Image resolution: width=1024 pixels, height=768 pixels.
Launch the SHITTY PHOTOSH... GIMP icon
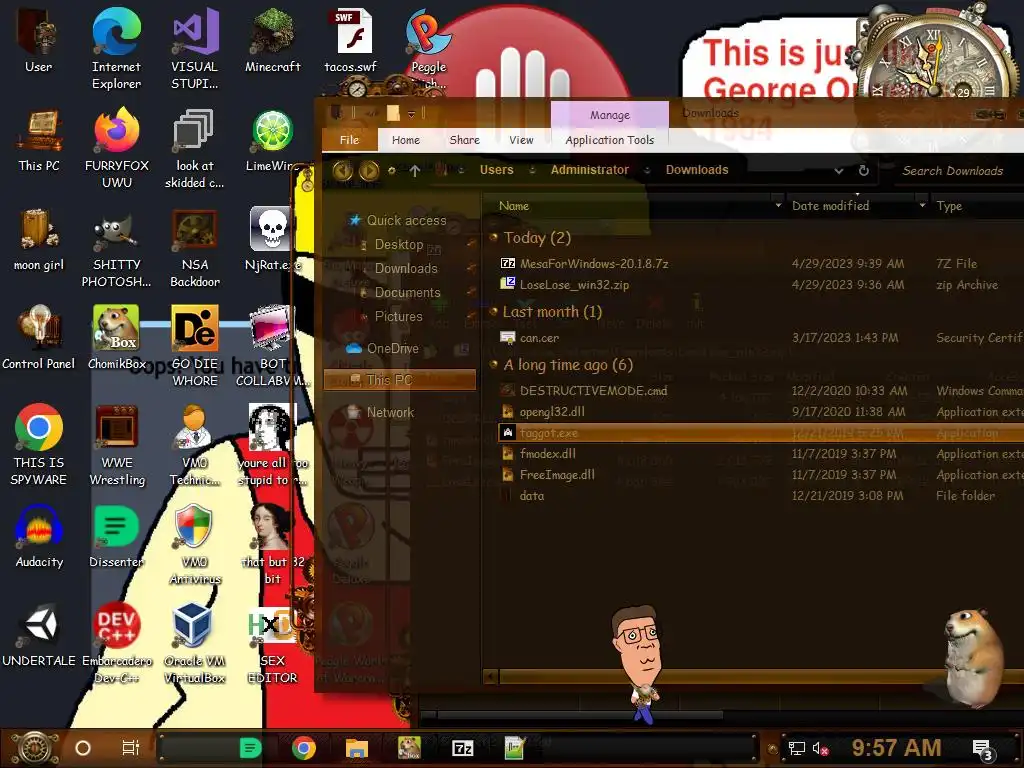116,248
